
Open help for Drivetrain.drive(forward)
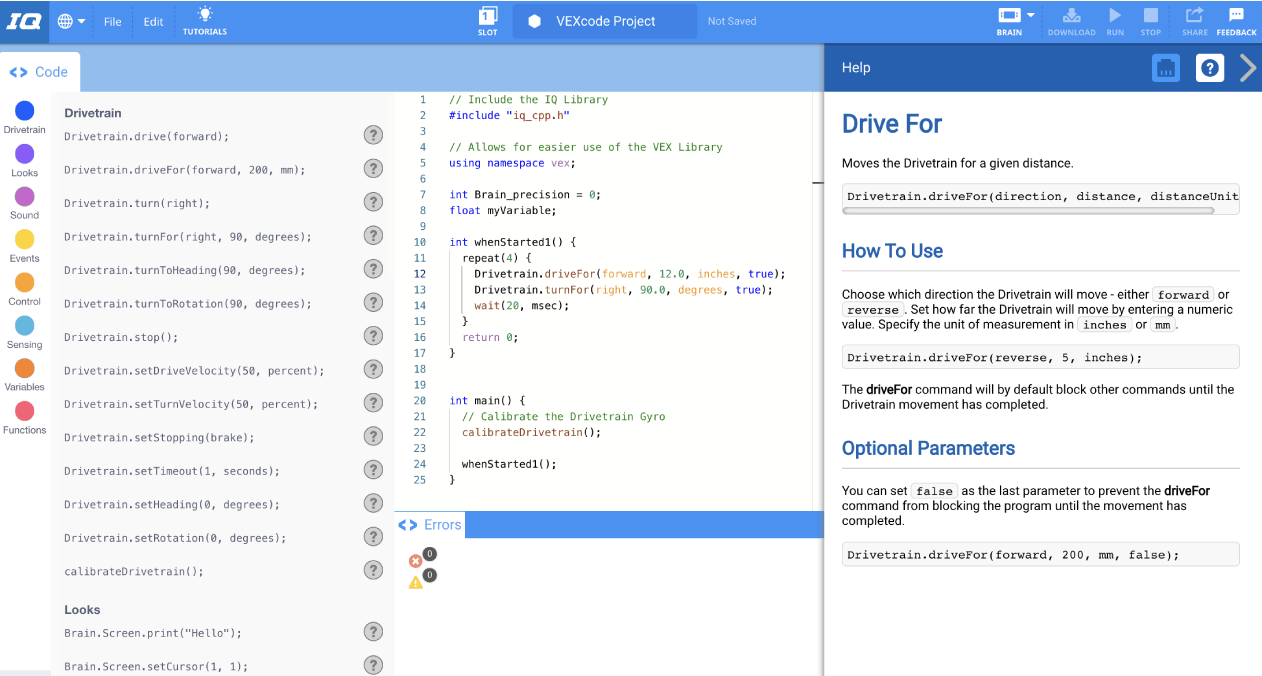(373, 136)
